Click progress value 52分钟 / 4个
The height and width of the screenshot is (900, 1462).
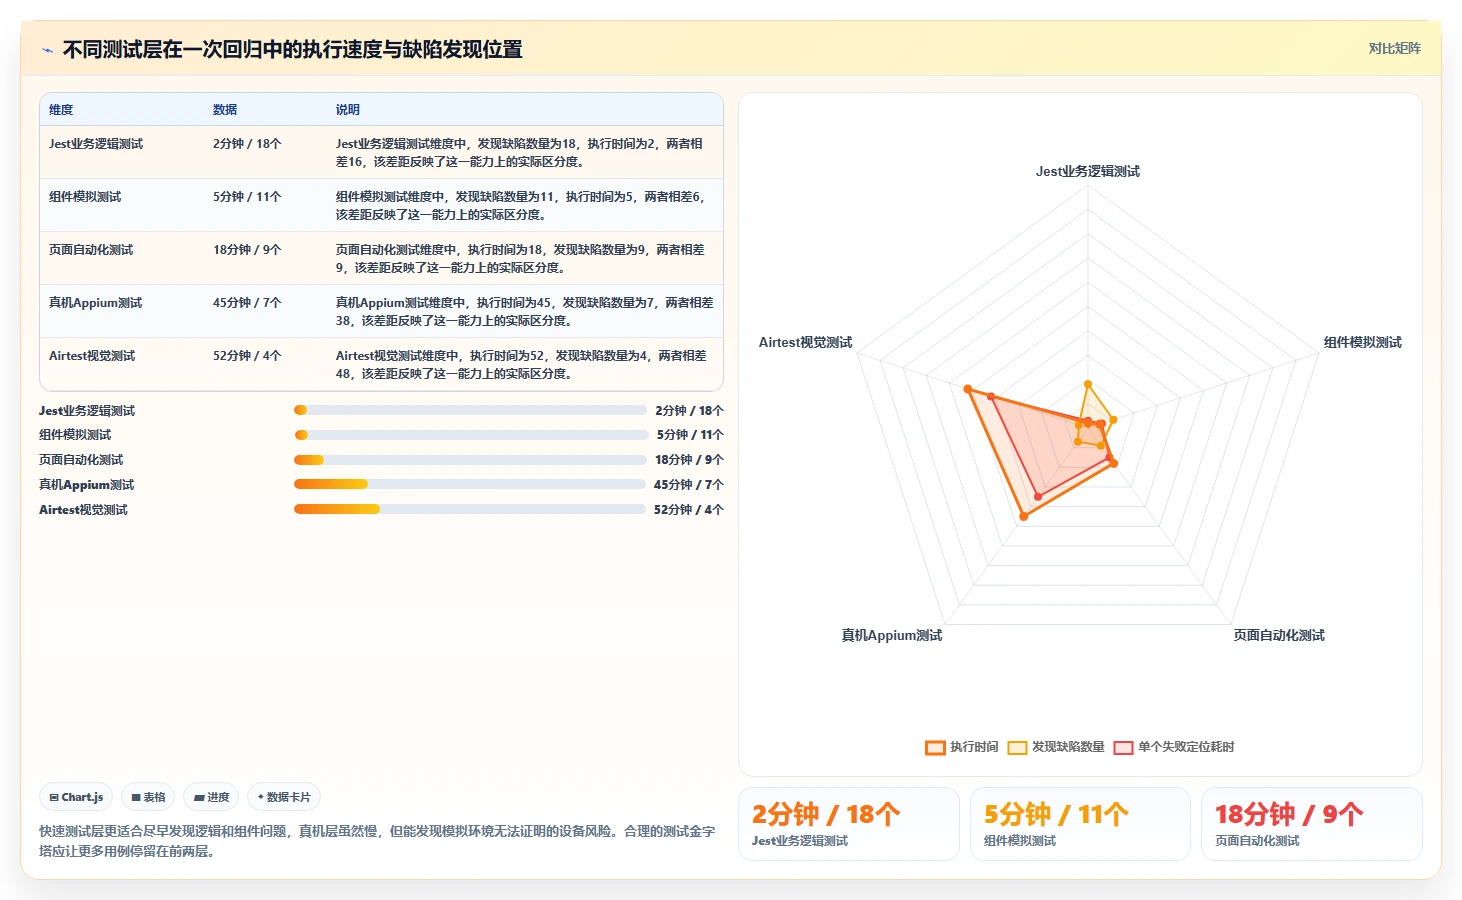point(689,510)
